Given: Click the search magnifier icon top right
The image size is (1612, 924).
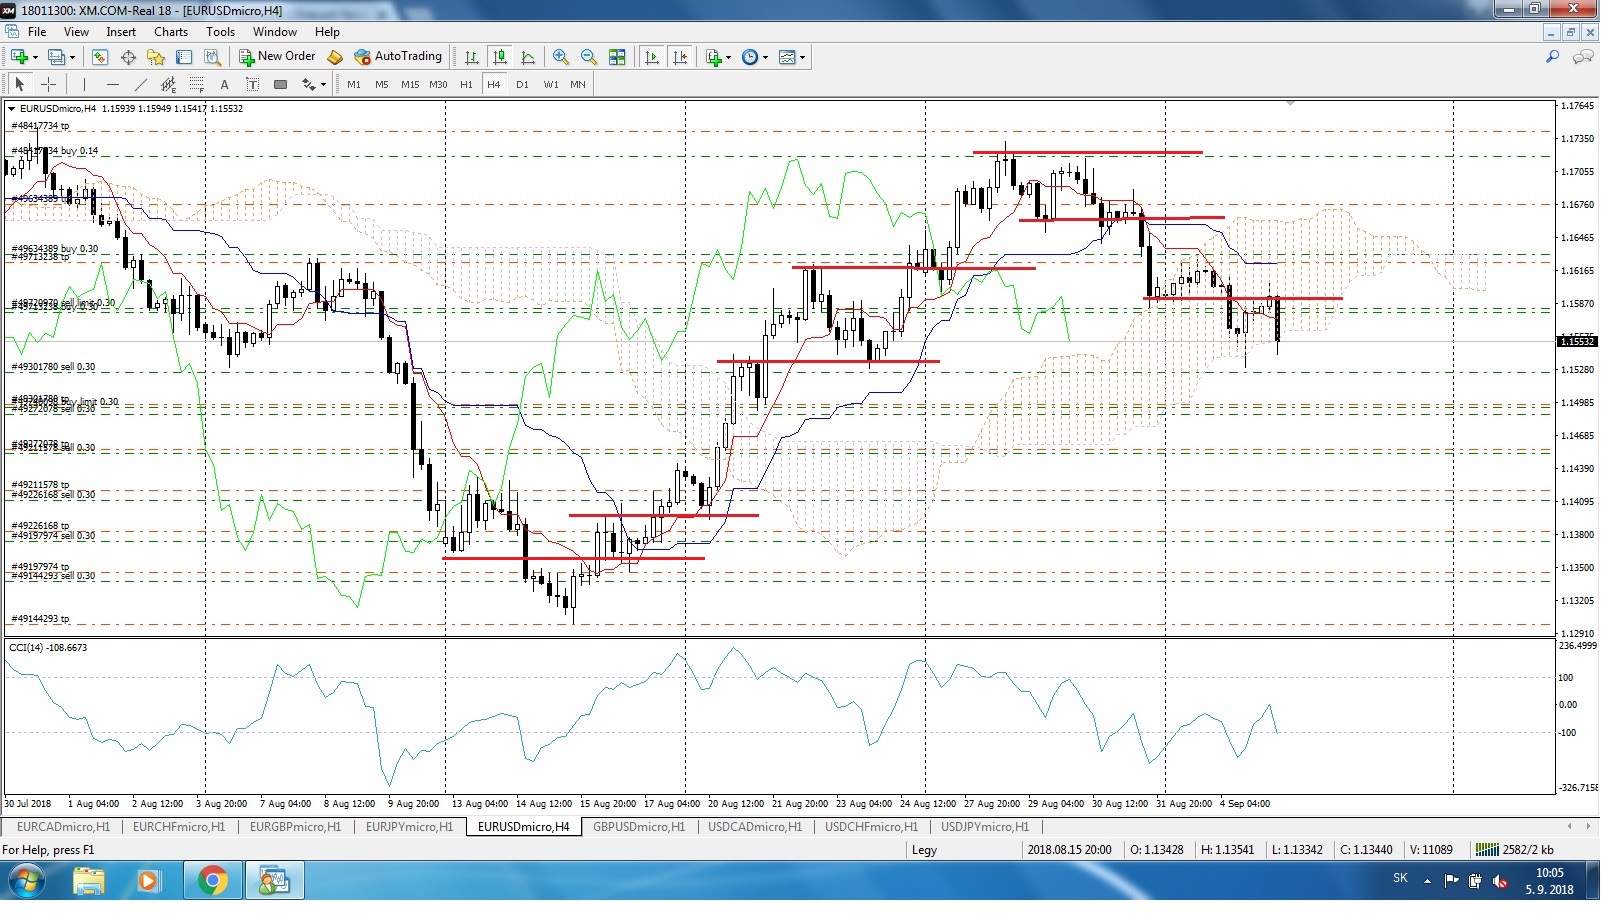Looking at the screenshot, I should pyautogui.click(x=1552, y=57).
